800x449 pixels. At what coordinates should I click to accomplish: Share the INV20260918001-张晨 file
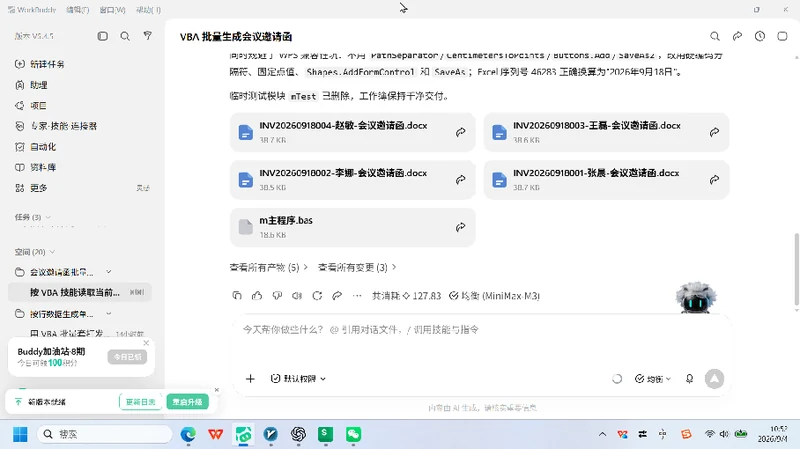(714, 180)
